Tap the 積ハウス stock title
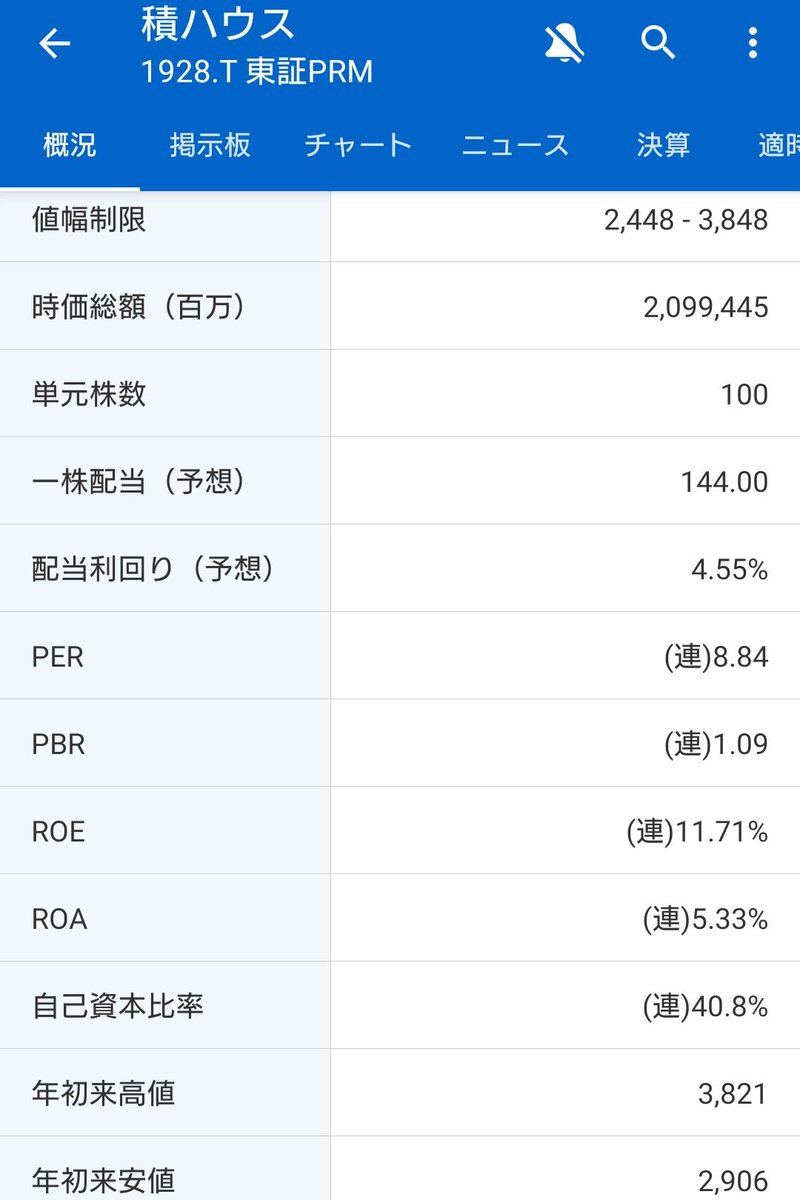 point(219,24)
